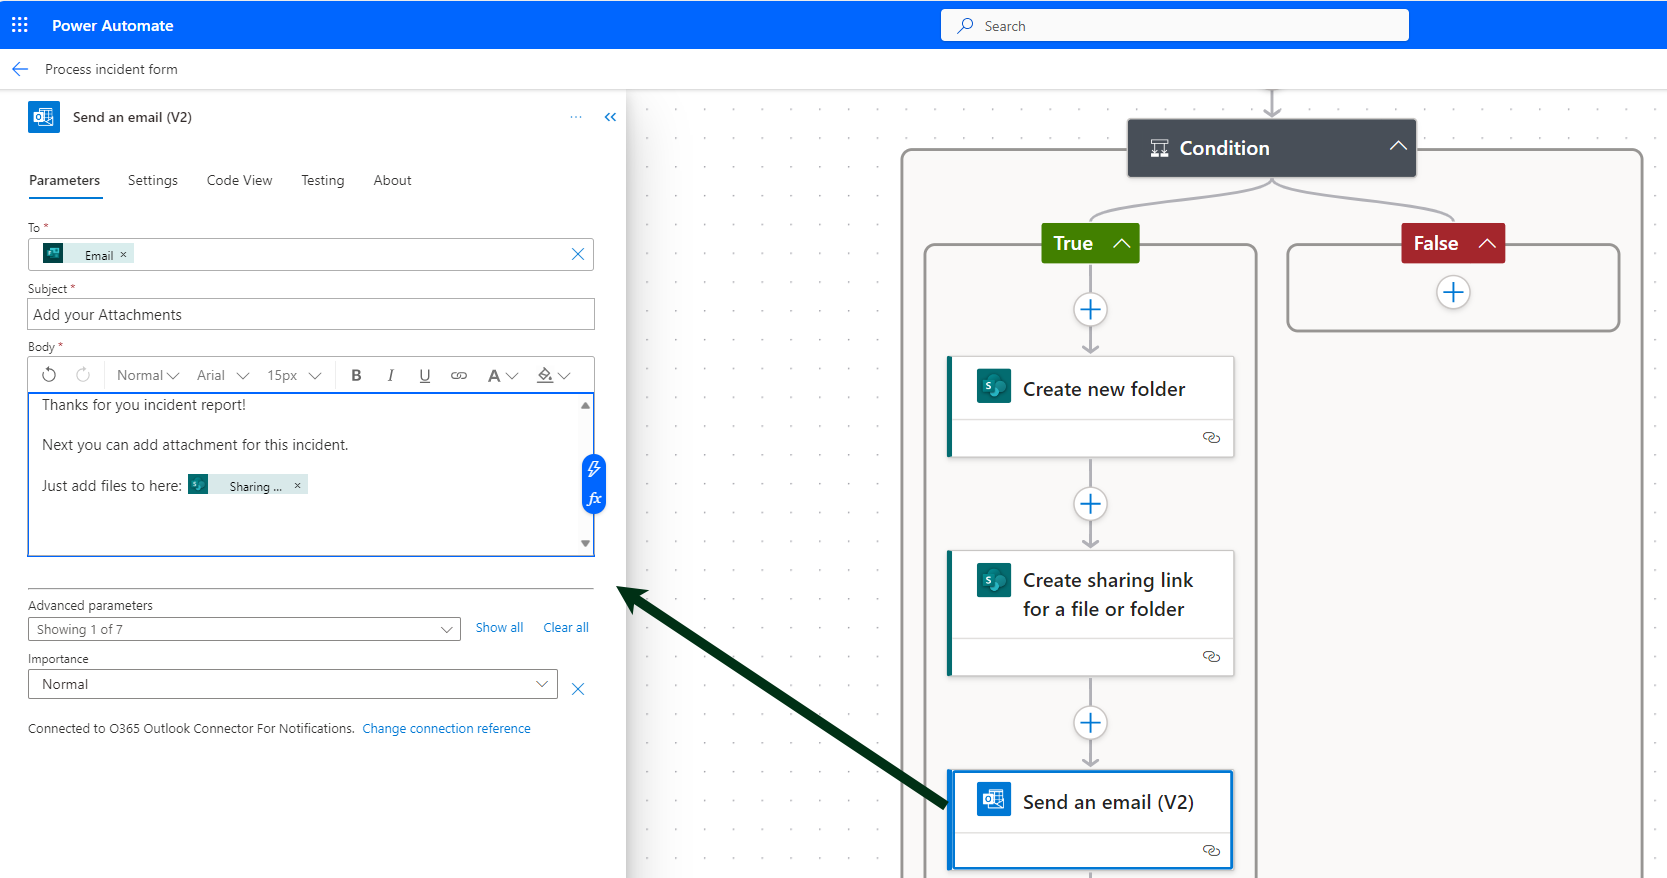
Task: Click the Change connection reference link
Action: pos(446,728)
